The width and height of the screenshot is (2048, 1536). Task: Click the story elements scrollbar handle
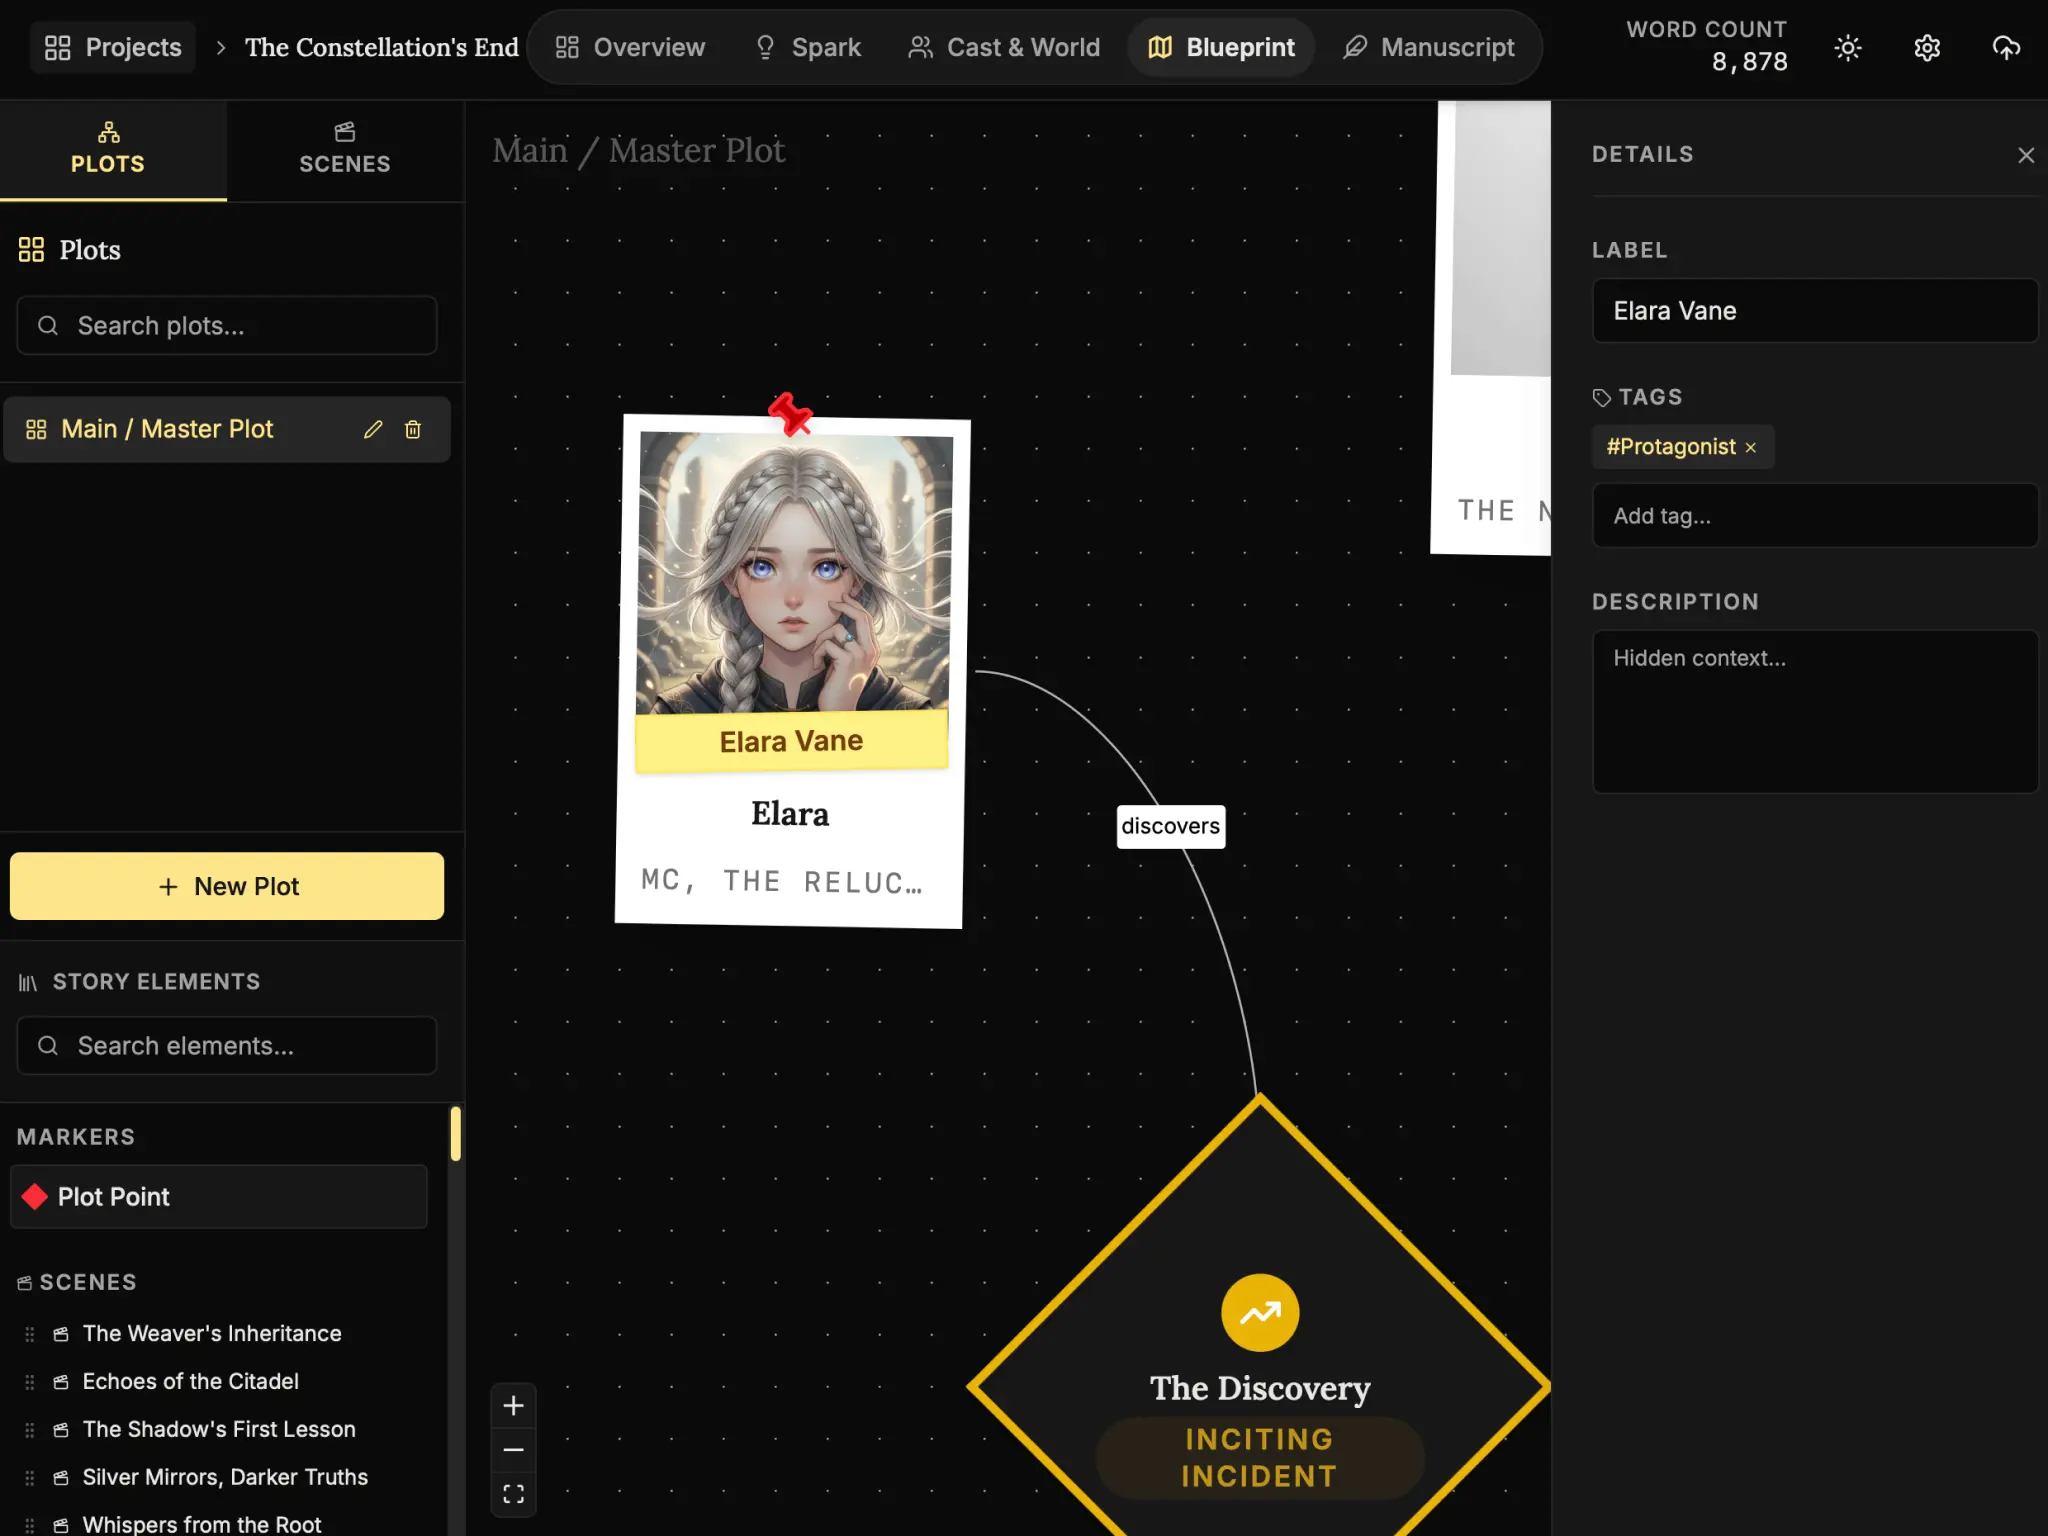point(456,1134)
